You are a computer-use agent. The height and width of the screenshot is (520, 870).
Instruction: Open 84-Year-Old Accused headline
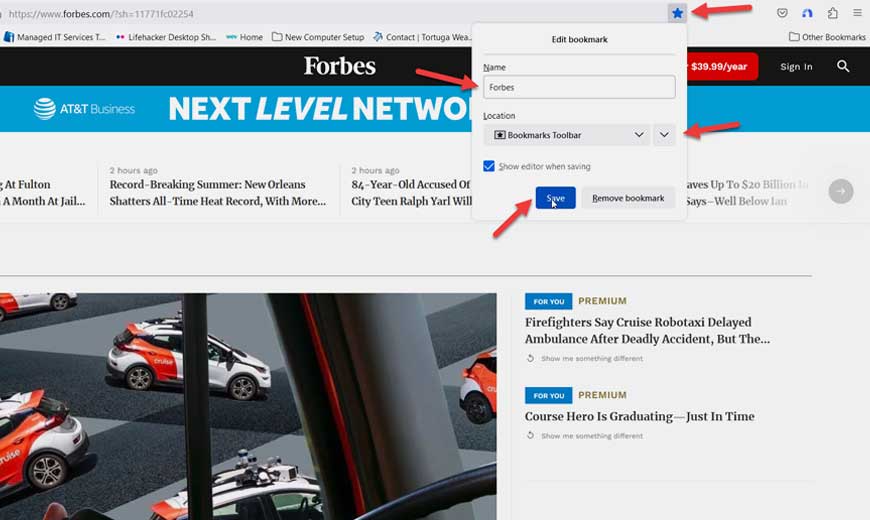[x=411, y=193]
